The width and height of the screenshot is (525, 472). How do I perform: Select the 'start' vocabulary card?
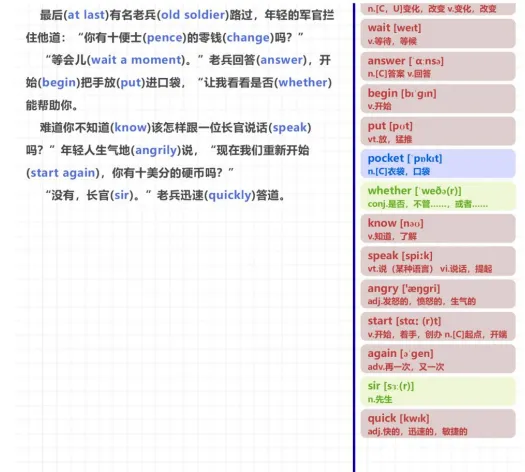point(438,326)
